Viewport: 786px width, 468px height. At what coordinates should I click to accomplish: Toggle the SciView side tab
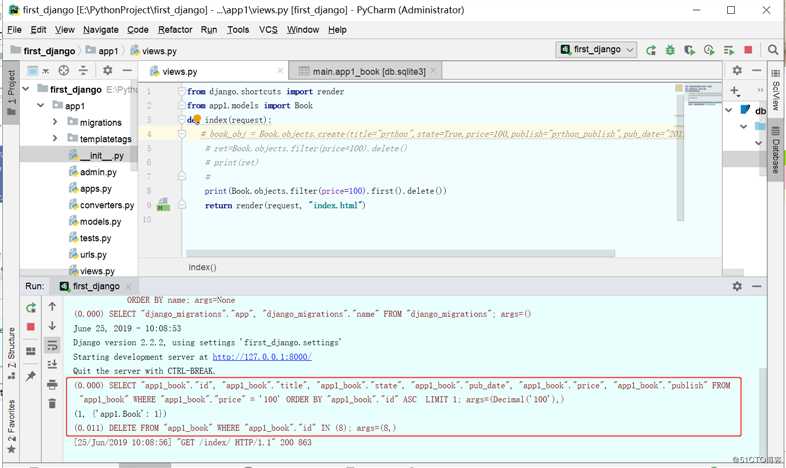[775, 90]
